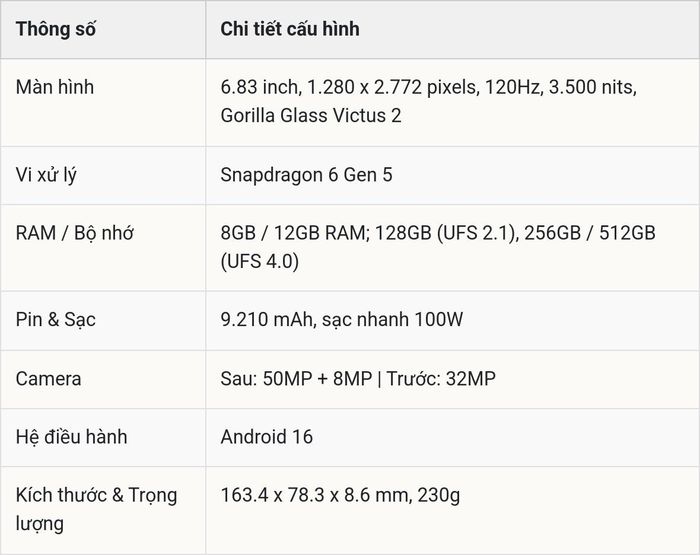
Task: Click the '8GB / 12GB RAM' storage text
Action: 295,233
